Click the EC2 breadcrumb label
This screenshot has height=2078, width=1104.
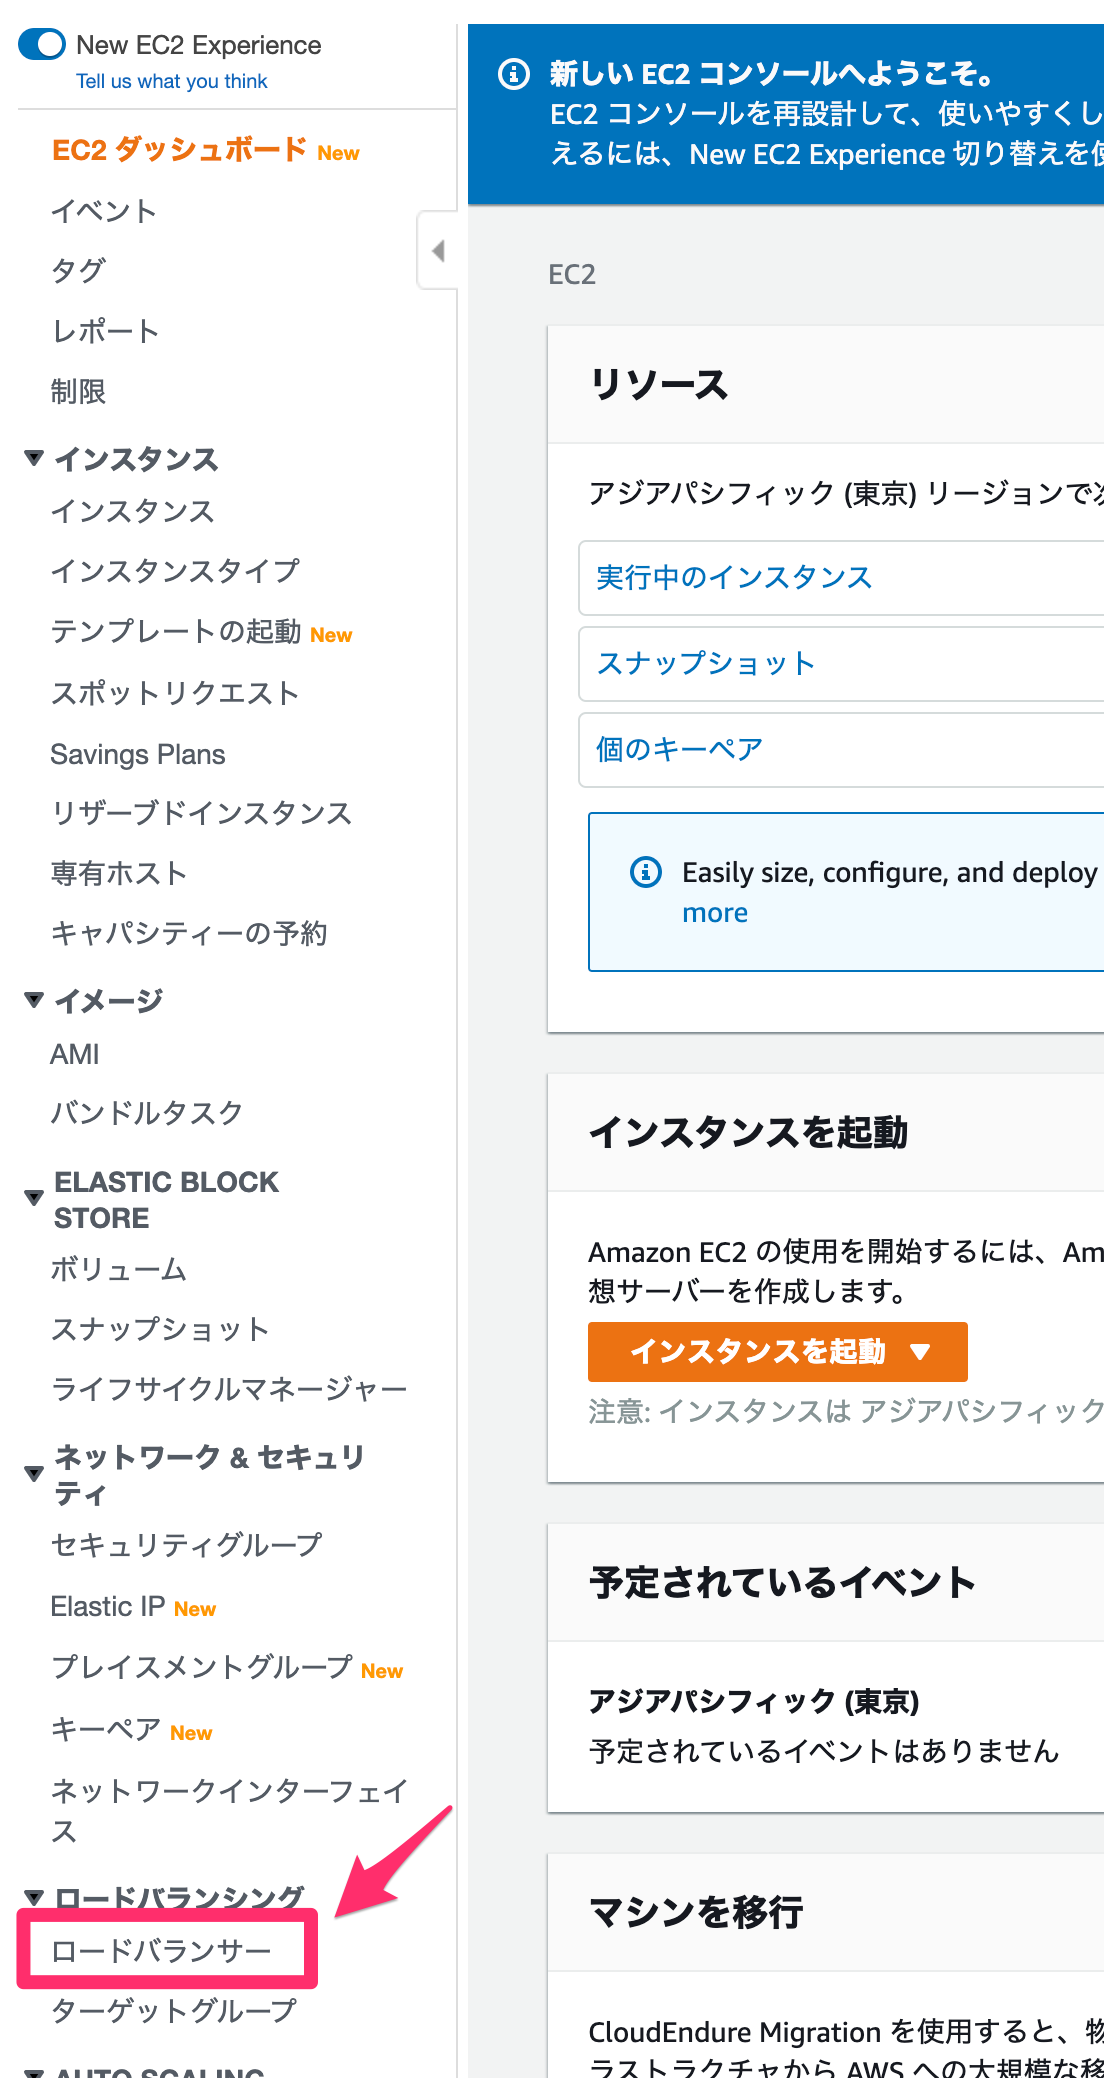(571, 275)
